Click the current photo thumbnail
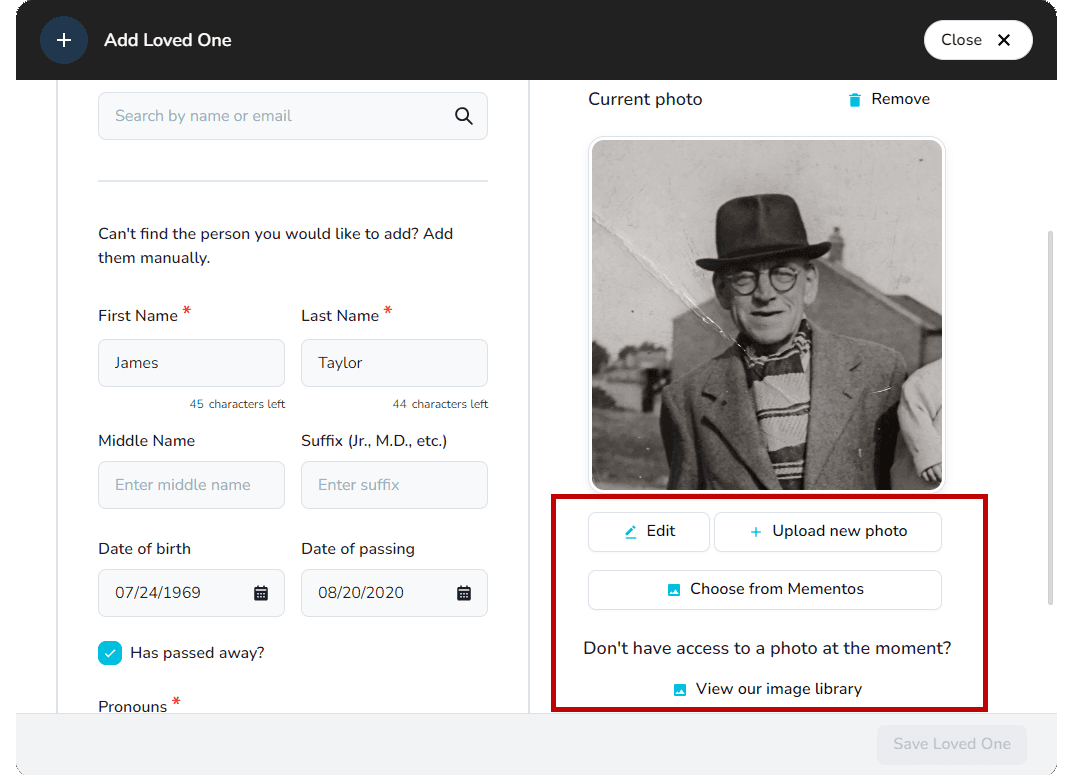Image resolution: width=1071 pixels, height=775 pixels. coord(767,314)
